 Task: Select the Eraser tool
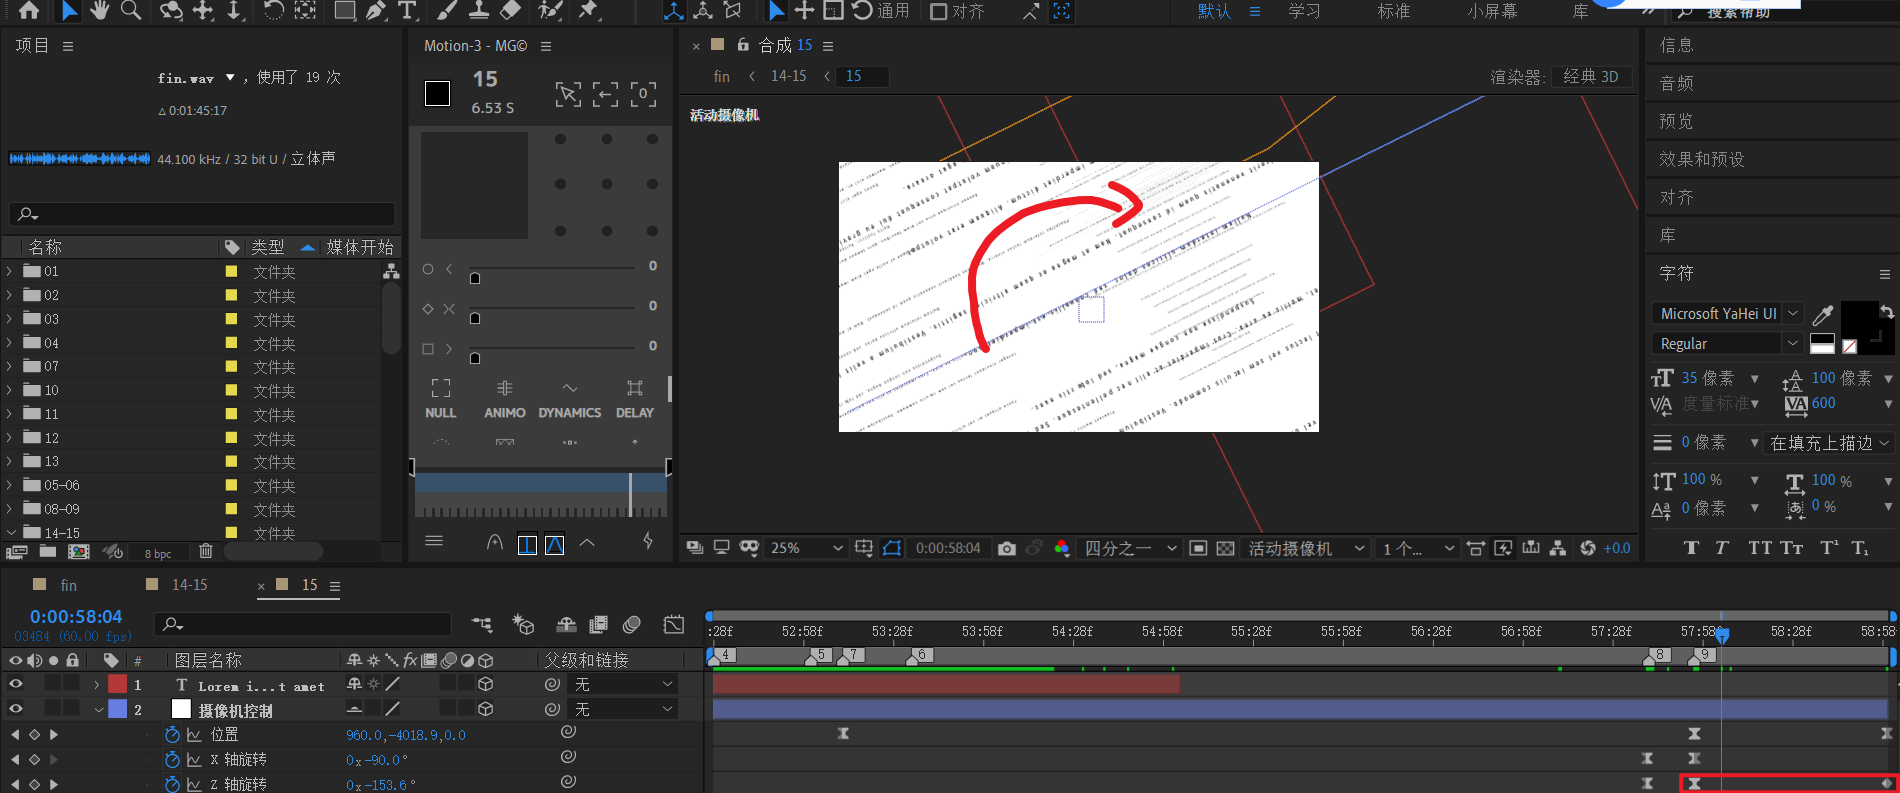pos(510,10)
